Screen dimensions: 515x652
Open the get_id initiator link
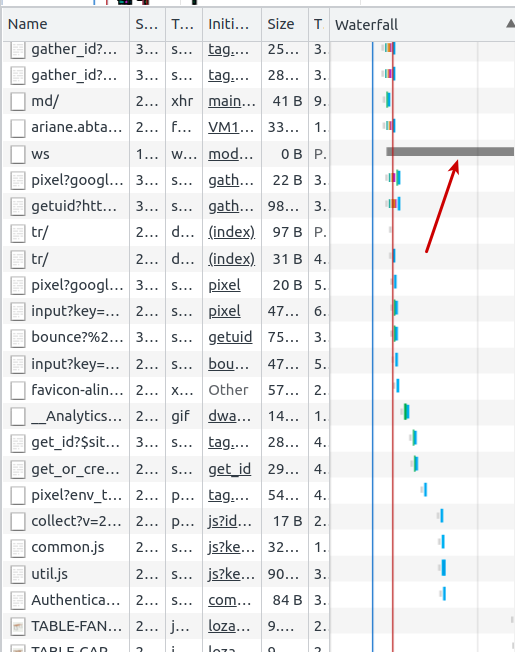tap(229, 469)
